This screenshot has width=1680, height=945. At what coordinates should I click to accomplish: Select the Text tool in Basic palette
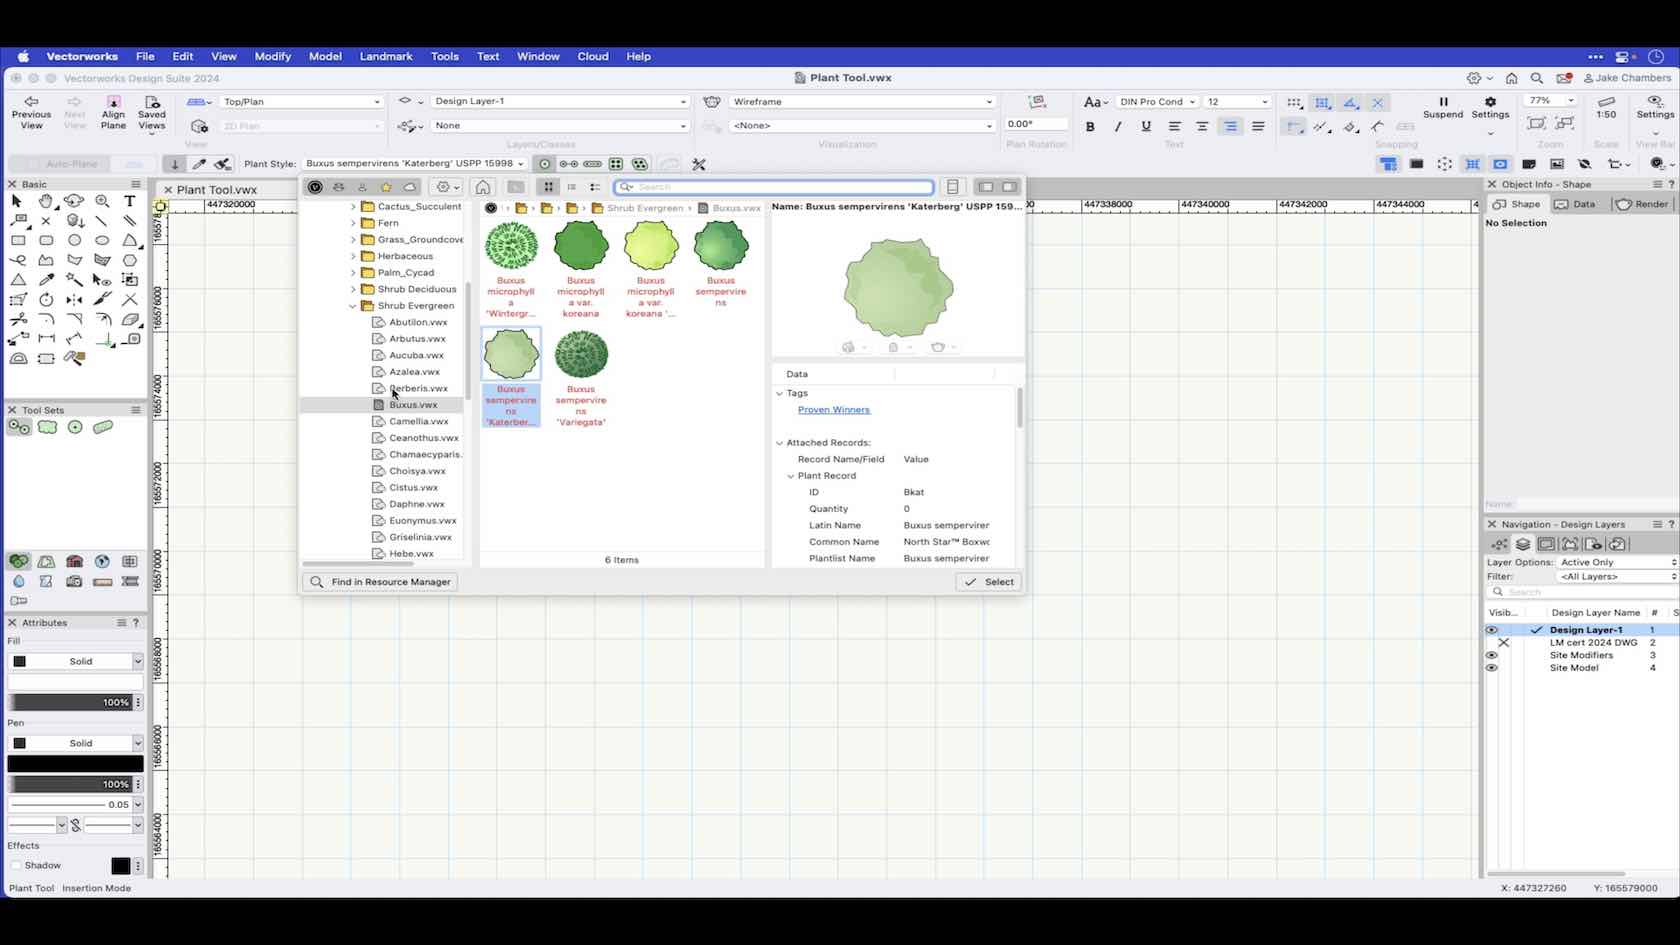coord(129,201)
